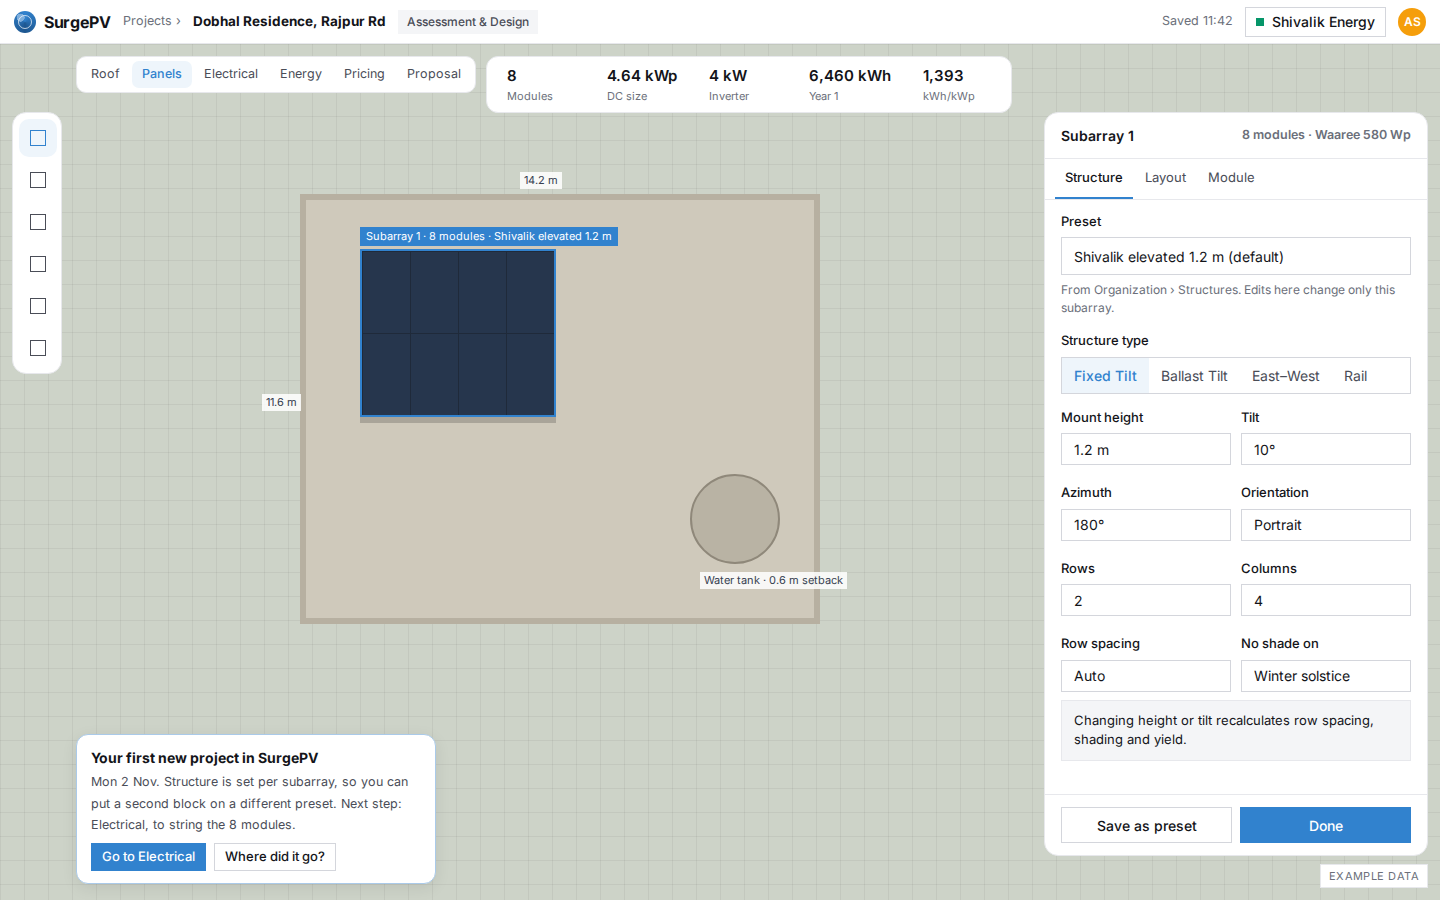
Task: Switch to the Roof tab
Action: 105,74
